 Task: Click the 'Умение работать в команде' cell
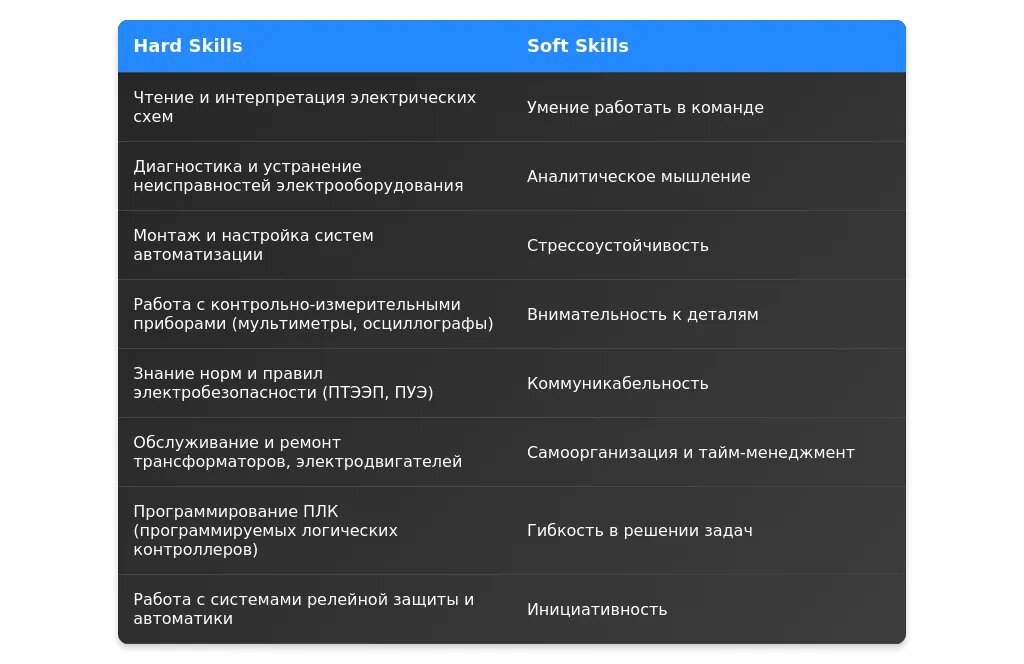coord(645,107)
